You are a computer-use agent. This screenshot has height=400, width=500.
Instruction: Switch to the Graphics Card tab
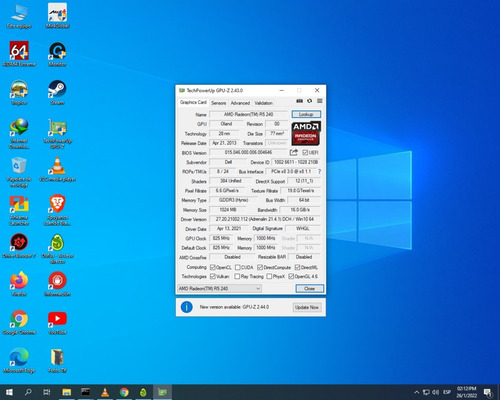click(x=193, y=102)
